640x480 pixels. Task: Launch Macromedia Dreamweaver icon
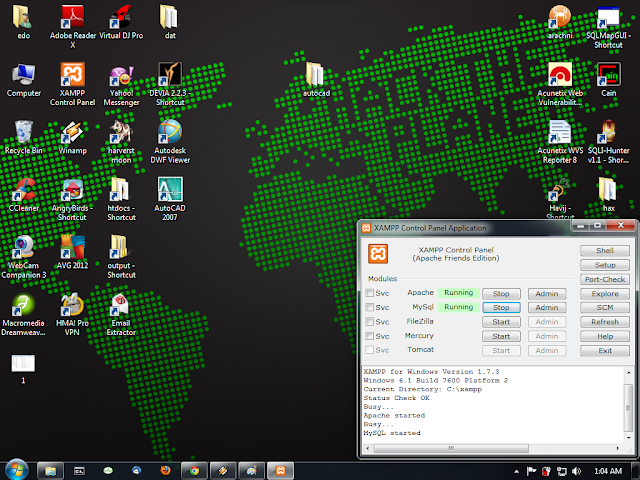(x=23, y=315)
